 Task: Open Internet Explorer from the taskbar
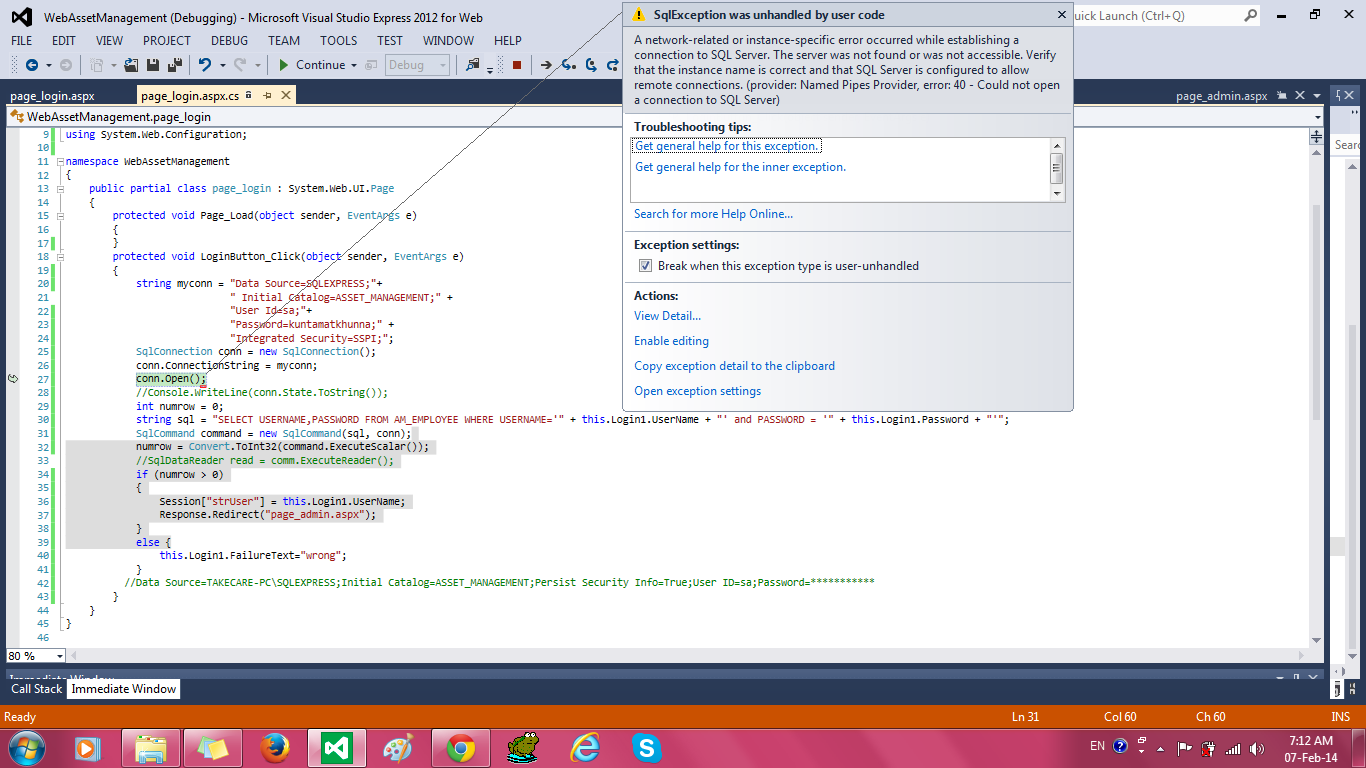tap(585, 747)
